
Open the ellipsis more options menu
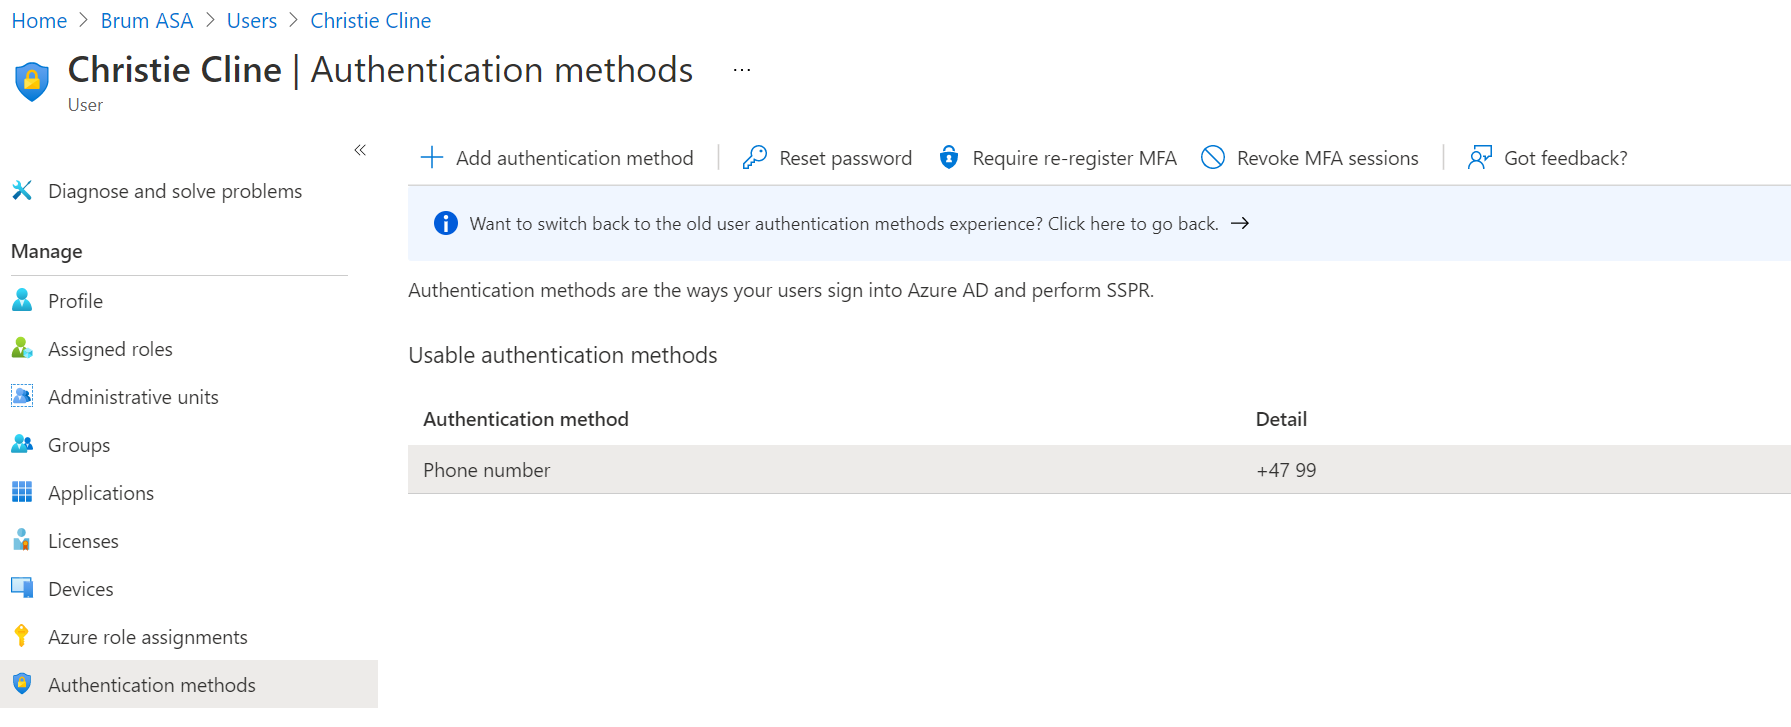tap(741, 70)
